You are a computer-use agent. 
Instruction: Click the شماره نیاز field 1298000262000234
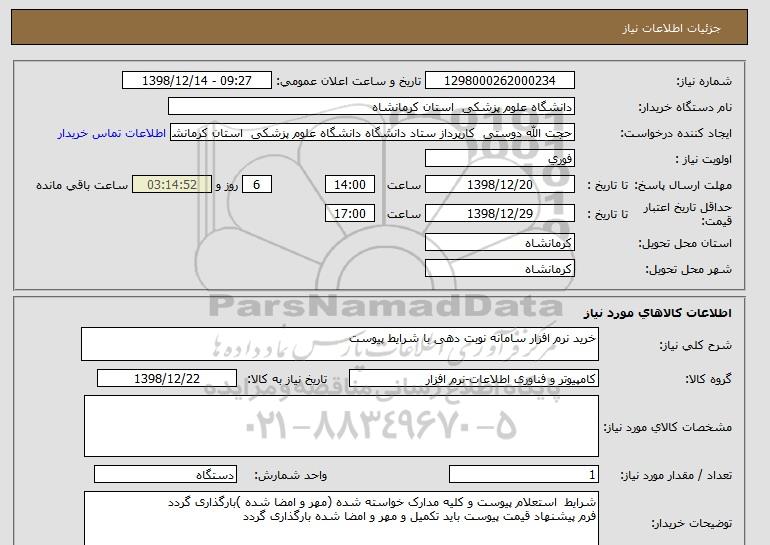(x=499, y=81)
